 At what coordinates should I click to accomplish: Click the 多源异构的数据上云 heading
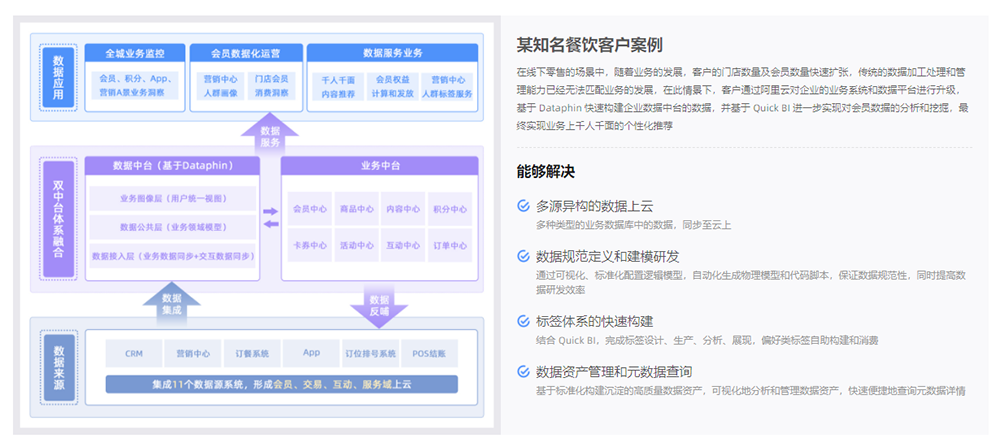point(594,206)
